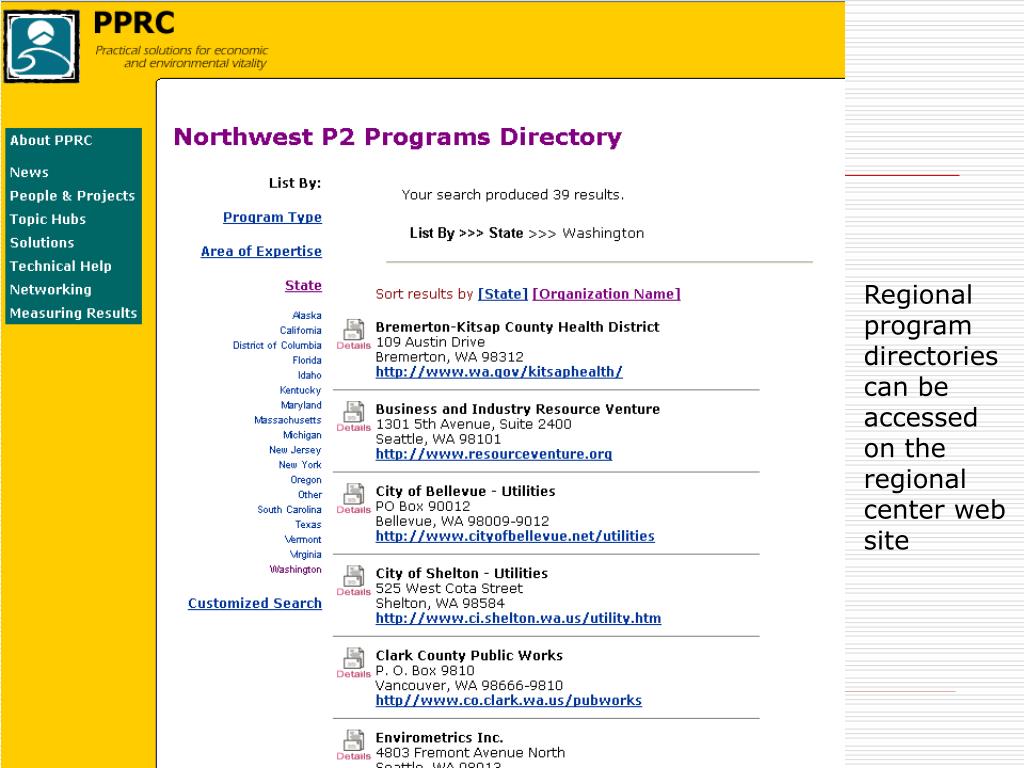Filter directory by Maryland
Image resolution: width=1024 pixels, height=768 pixels.
[x=301, y=406]
